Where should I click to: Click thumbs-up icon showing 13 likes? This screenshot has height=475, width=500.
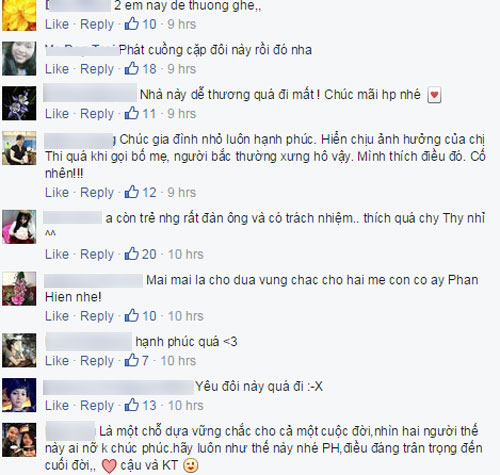click(x=132, y=405)
